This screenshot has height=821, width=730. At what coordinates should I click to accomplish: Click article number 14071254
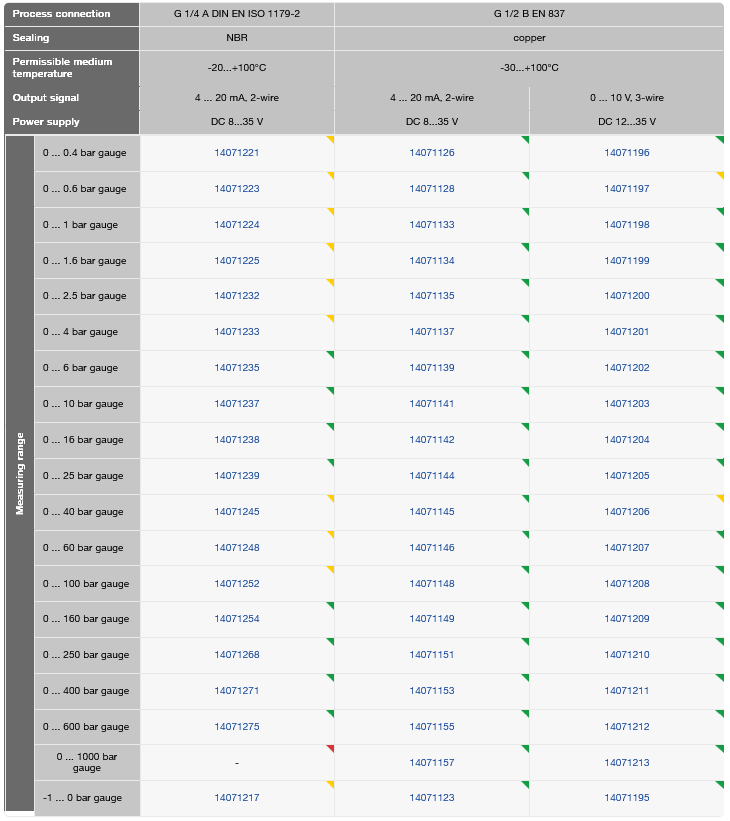[237, 619]
